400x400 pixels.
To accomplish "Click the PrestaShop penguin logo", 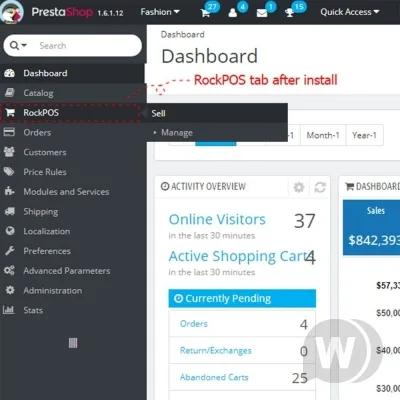I will coord(11,12).
